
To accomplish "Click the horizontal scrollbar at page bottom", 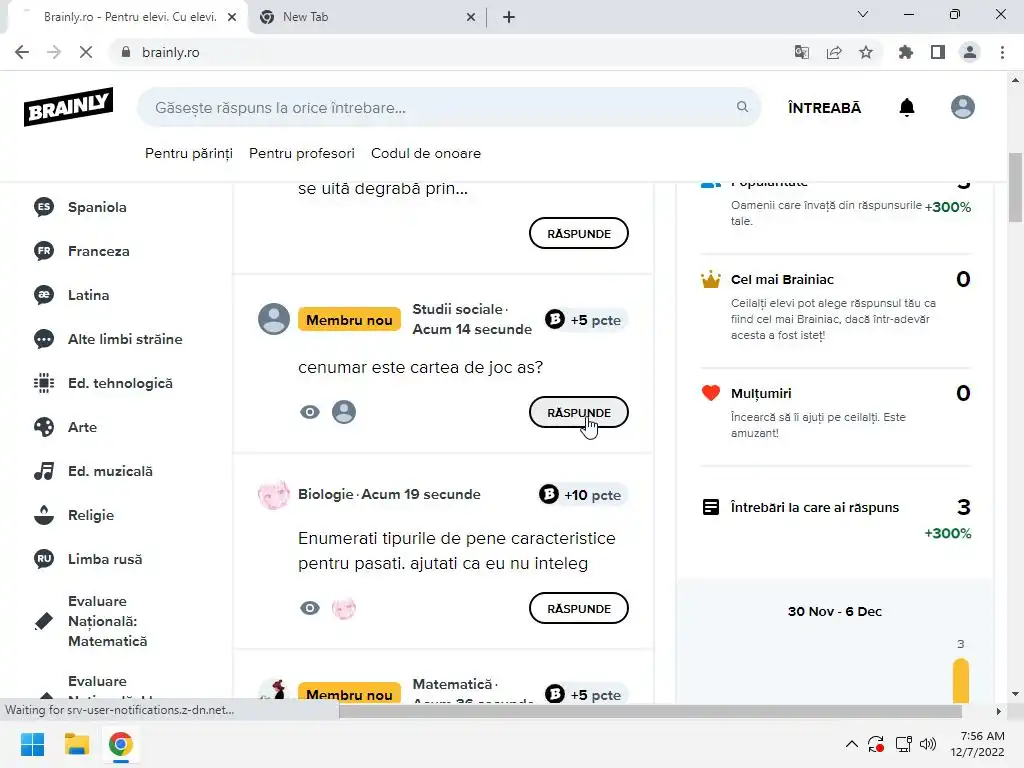I will coord(650,711).
